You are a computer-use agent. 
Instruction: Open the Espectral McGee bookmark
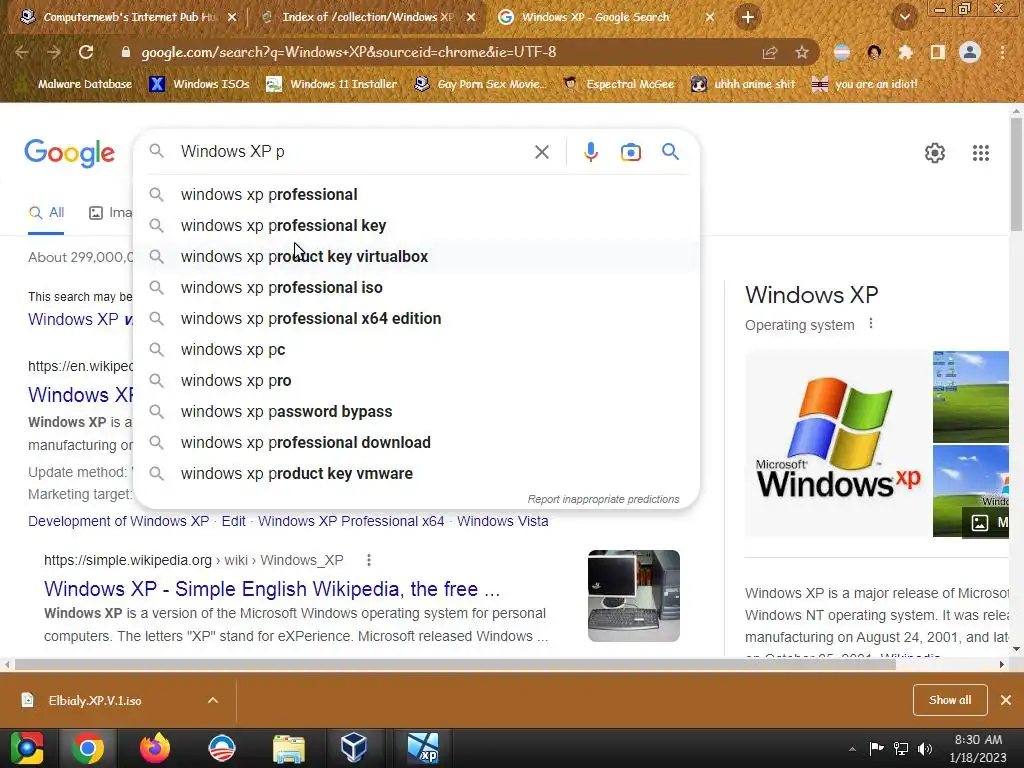pyautogui.click(x=619, y=84)
